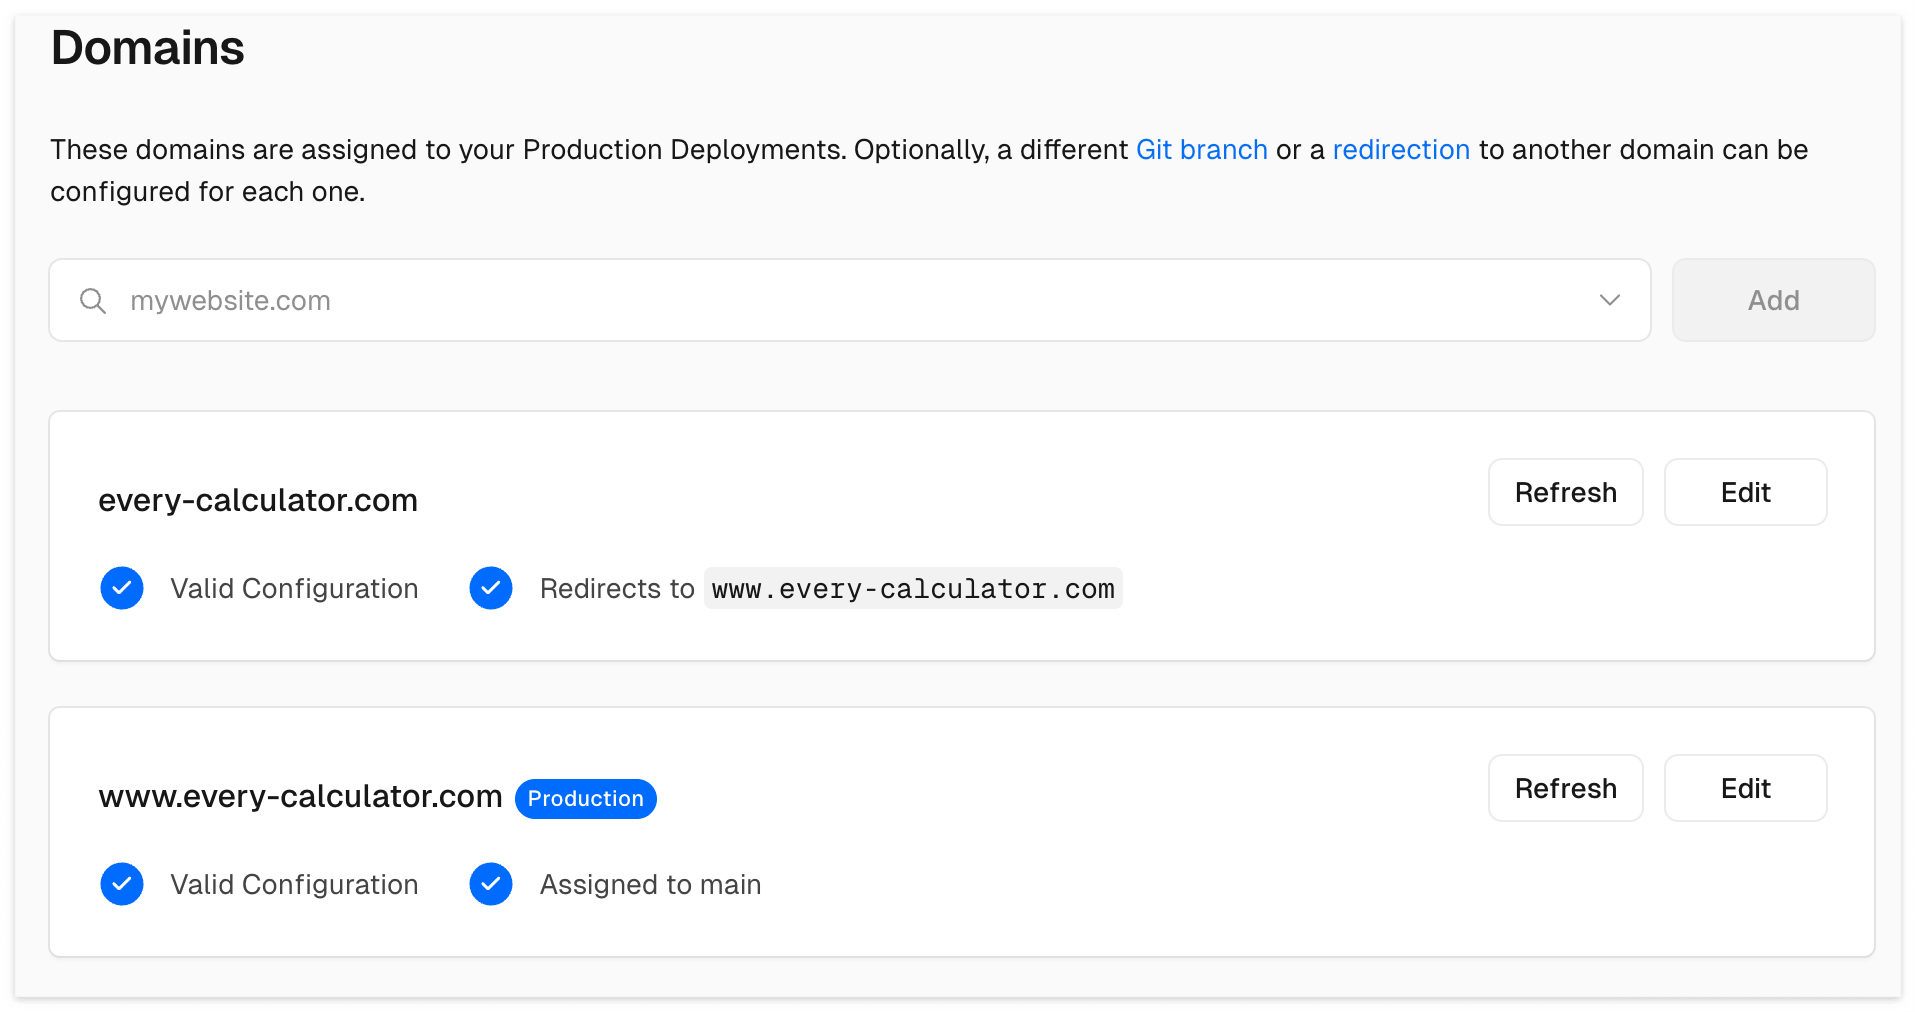
Task: Click the Redirects to label
Action: [x=617, y=589]
